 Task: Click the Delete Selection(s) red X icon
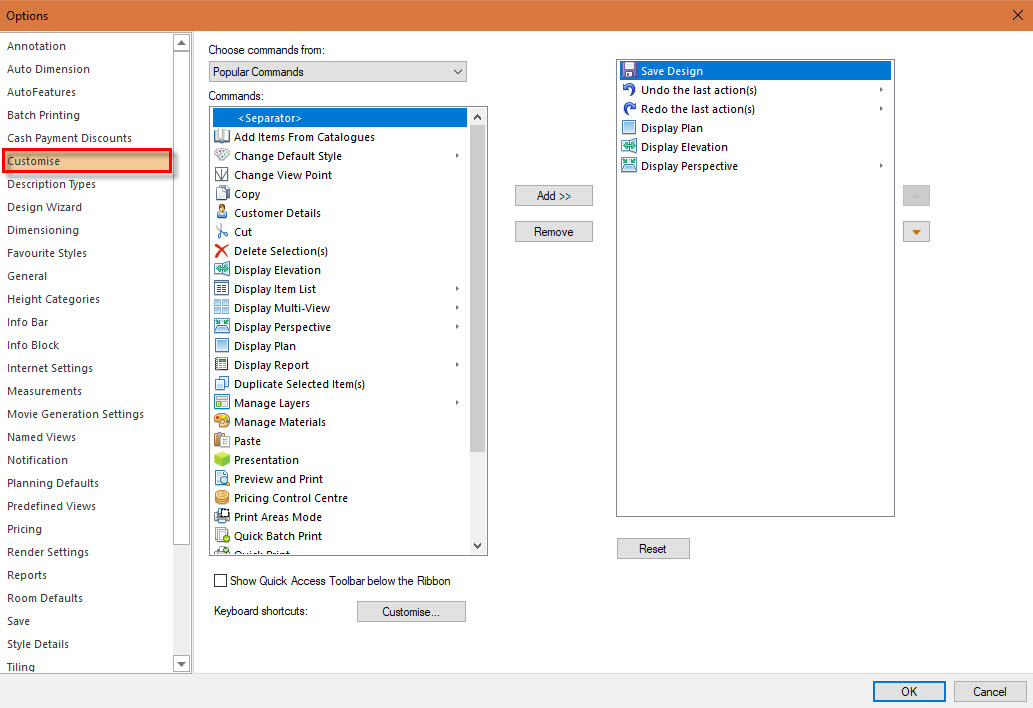pyautogui.click(x=221, y=250)
